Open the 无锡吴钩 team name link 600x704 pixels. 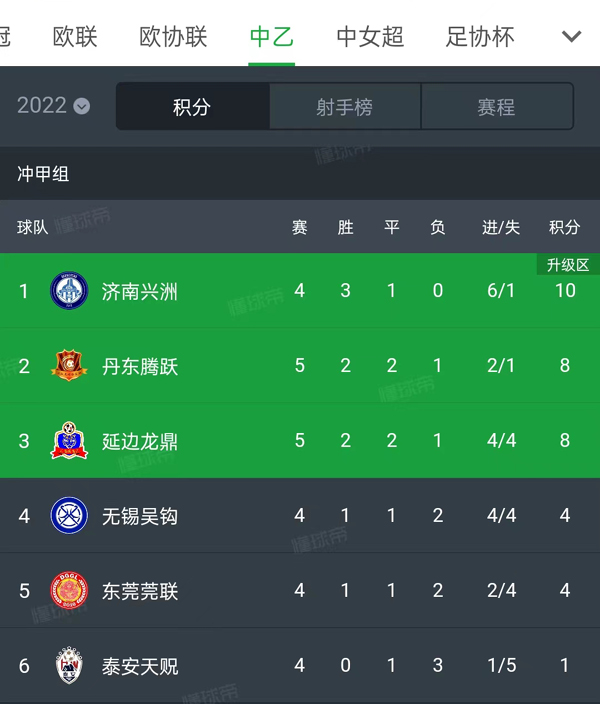pyautogui.click(x=140, y=517)
